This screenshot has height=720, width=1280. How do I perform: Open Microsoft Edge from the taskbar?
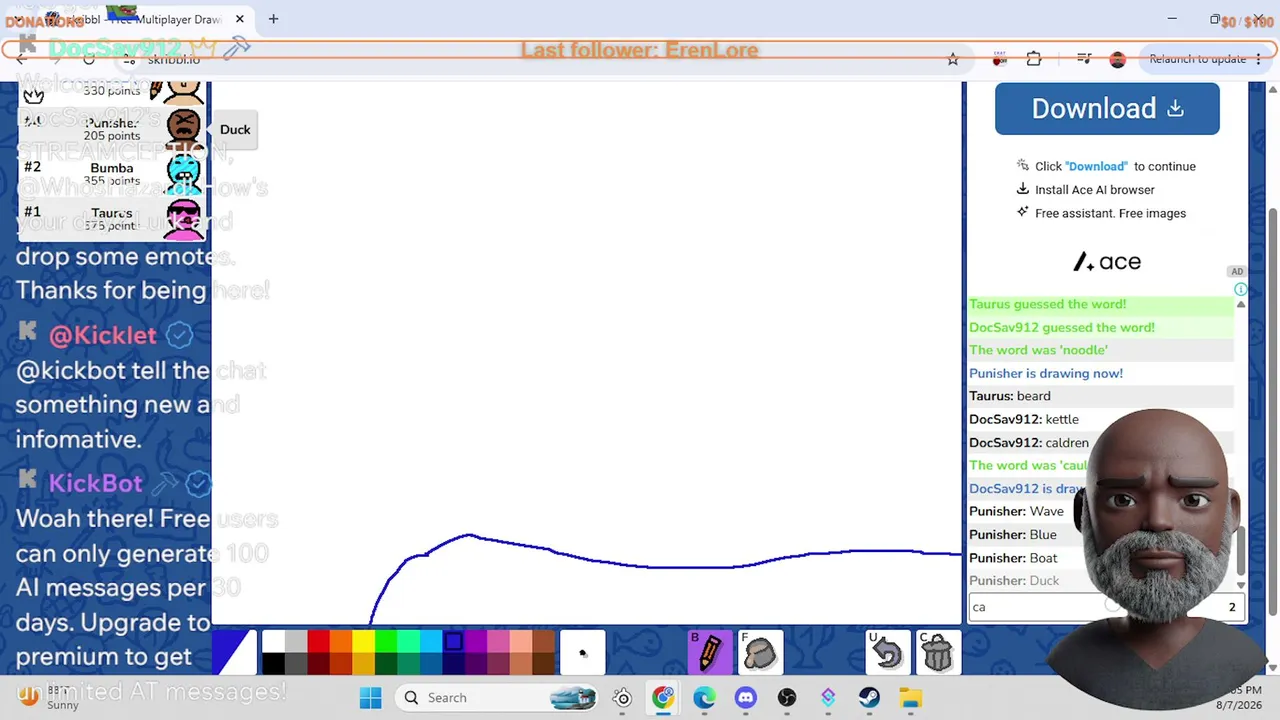tap(704, 697)
